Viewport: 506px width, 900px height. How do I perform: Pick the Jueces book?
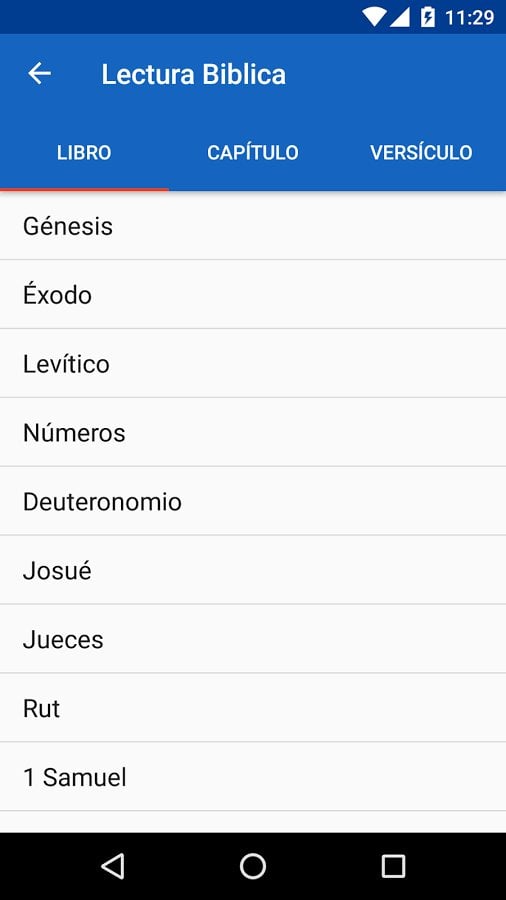[253, 639]
